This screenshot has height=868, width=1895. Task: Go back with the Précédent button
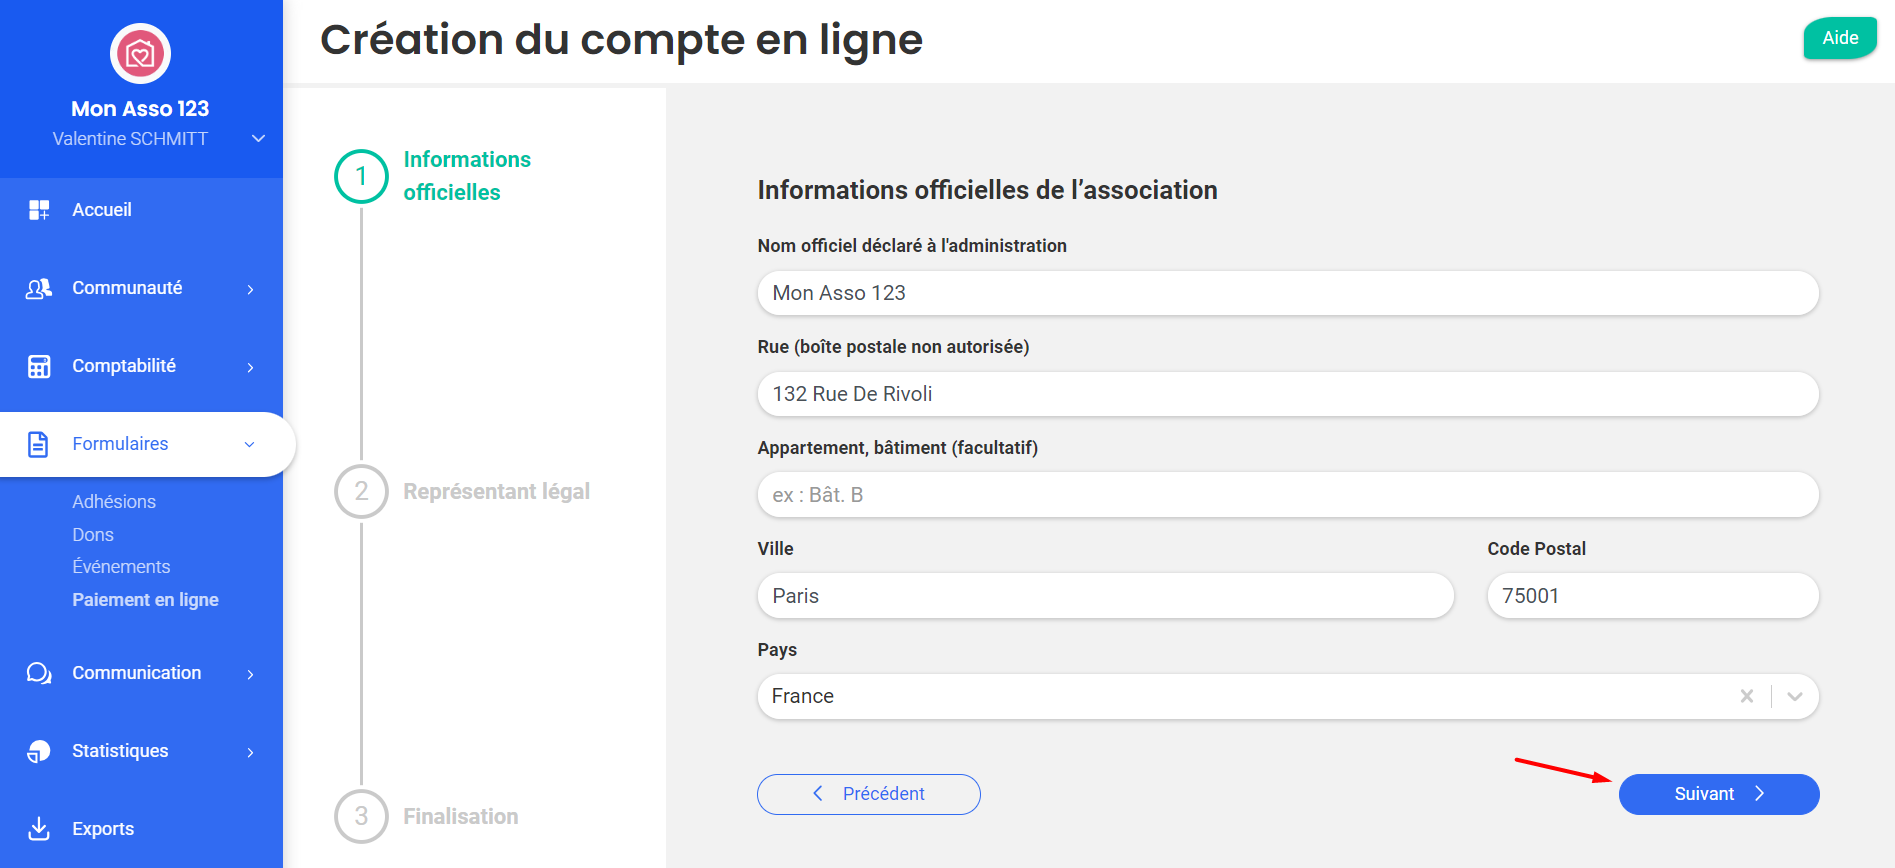(x=868, y=794)
